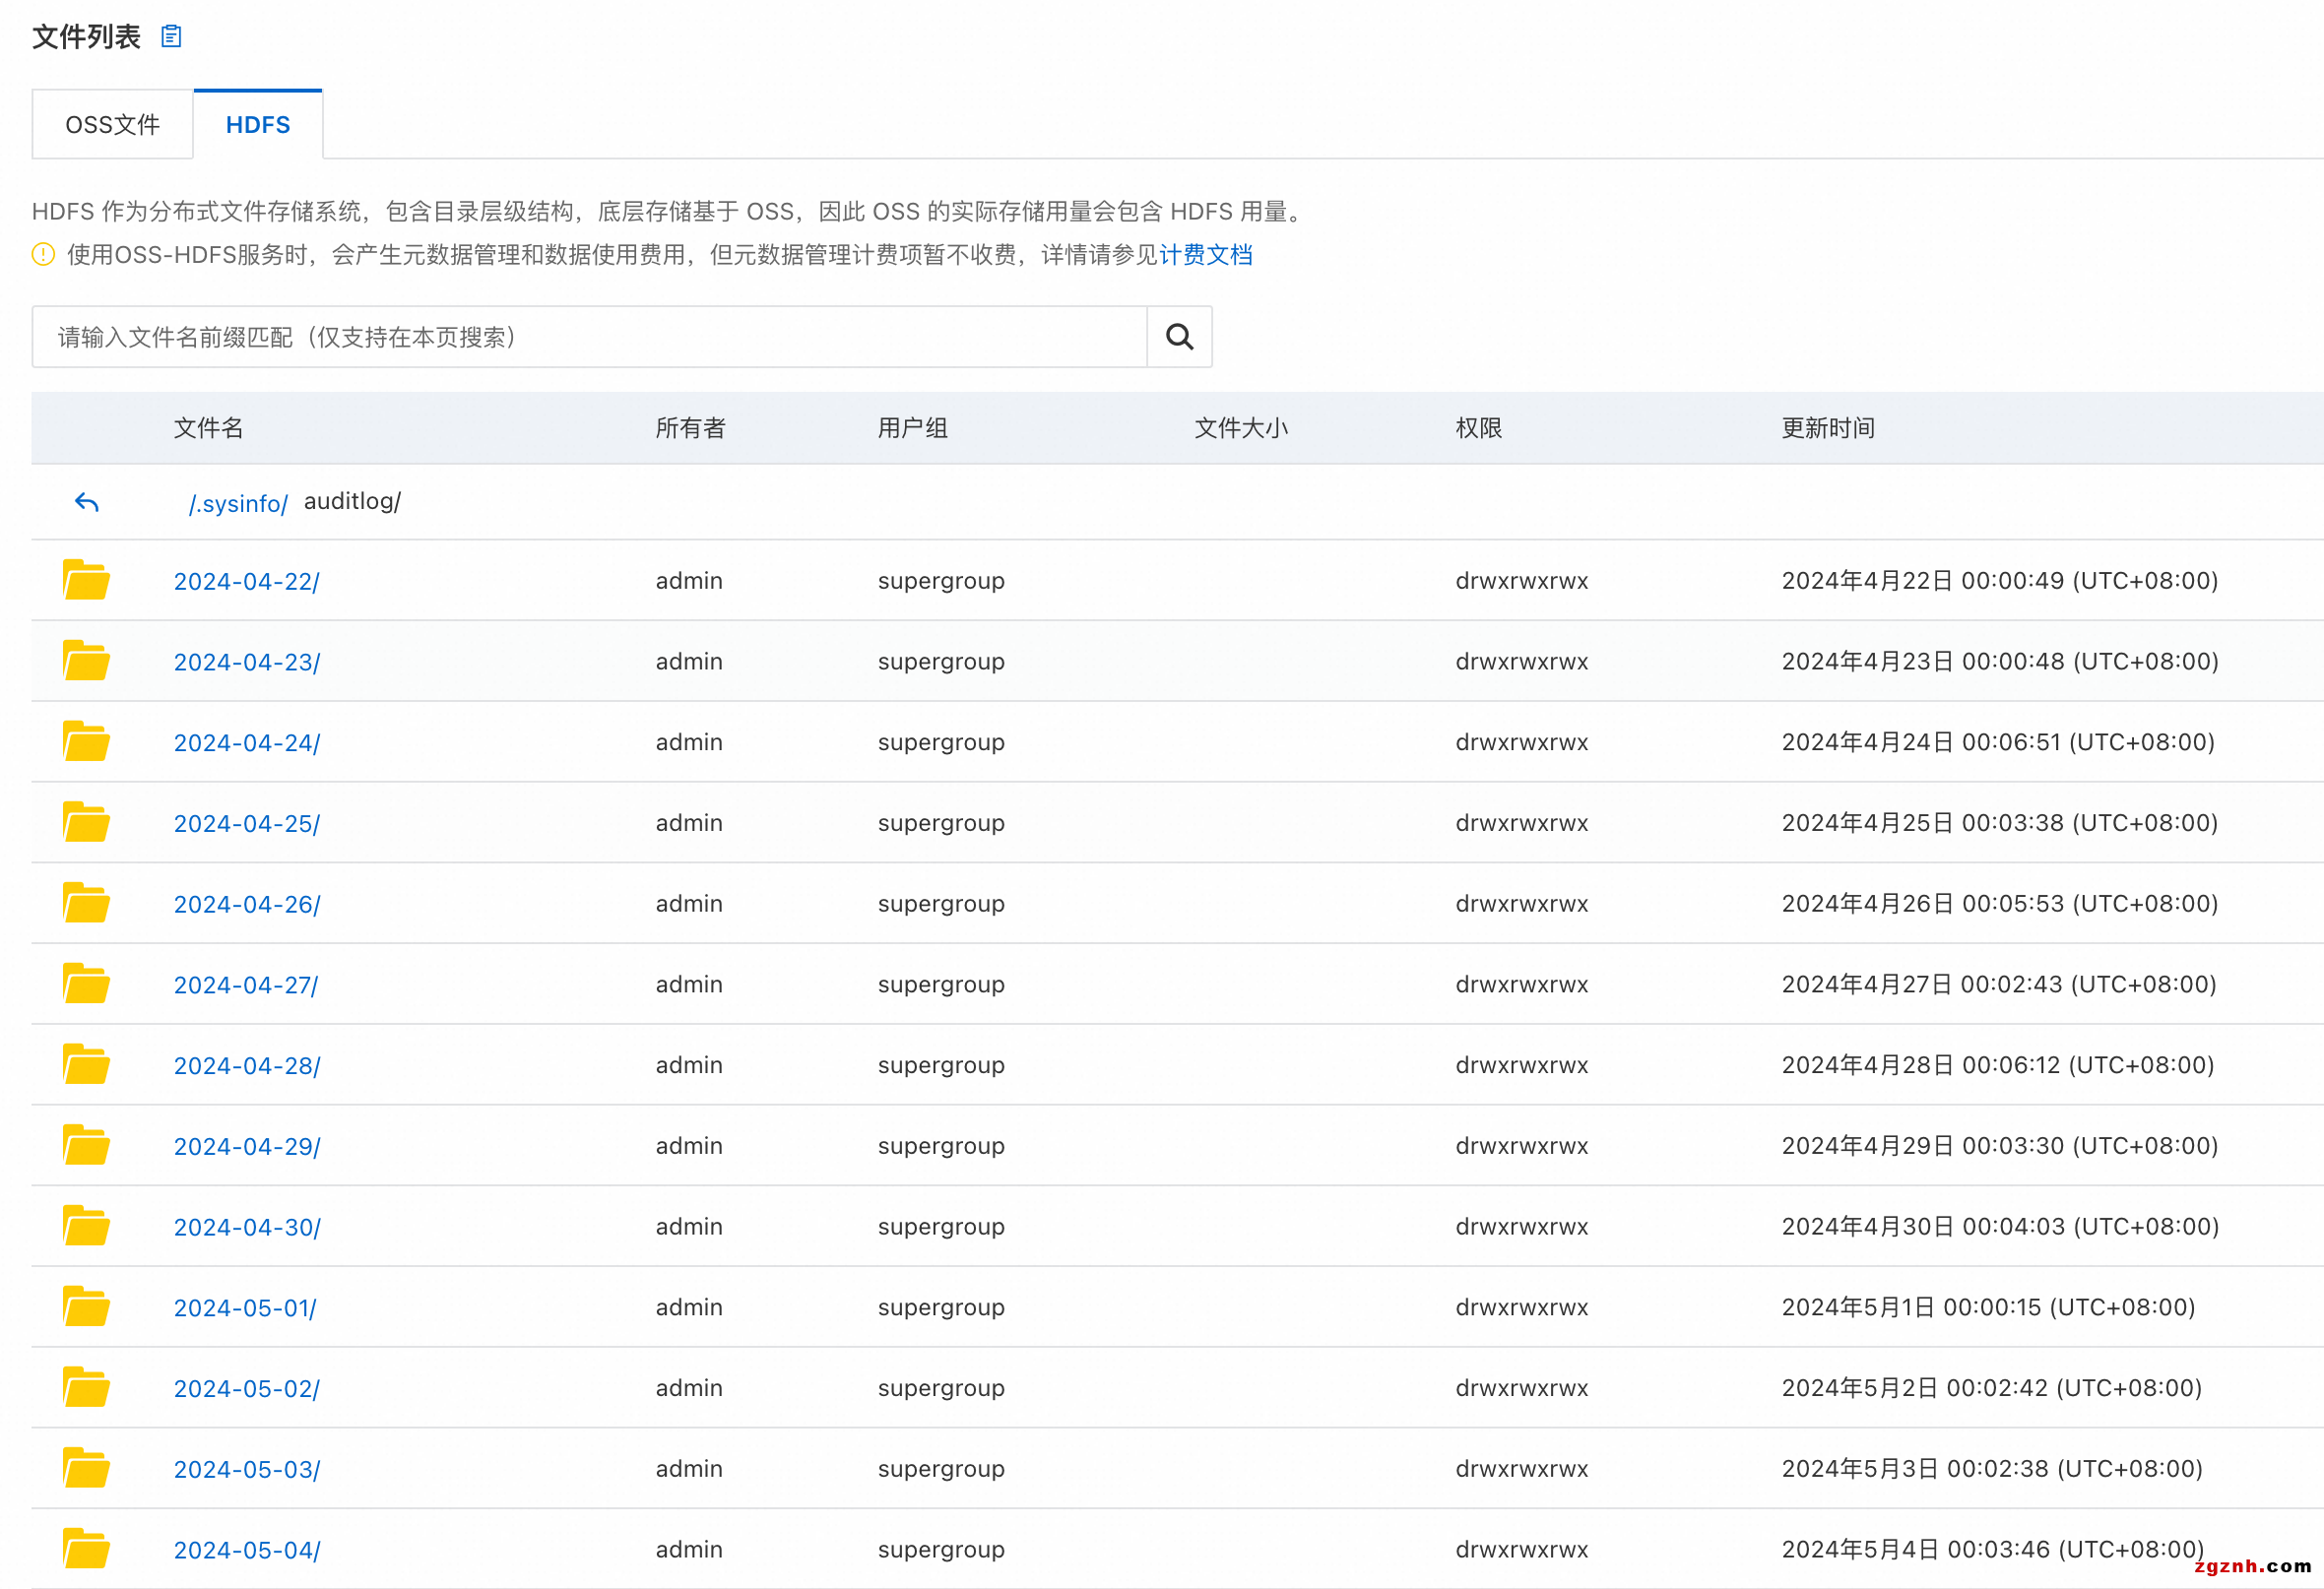Click the file name prefix search field
This screenshot has width=2324, height=1589.
click(590, 337)
